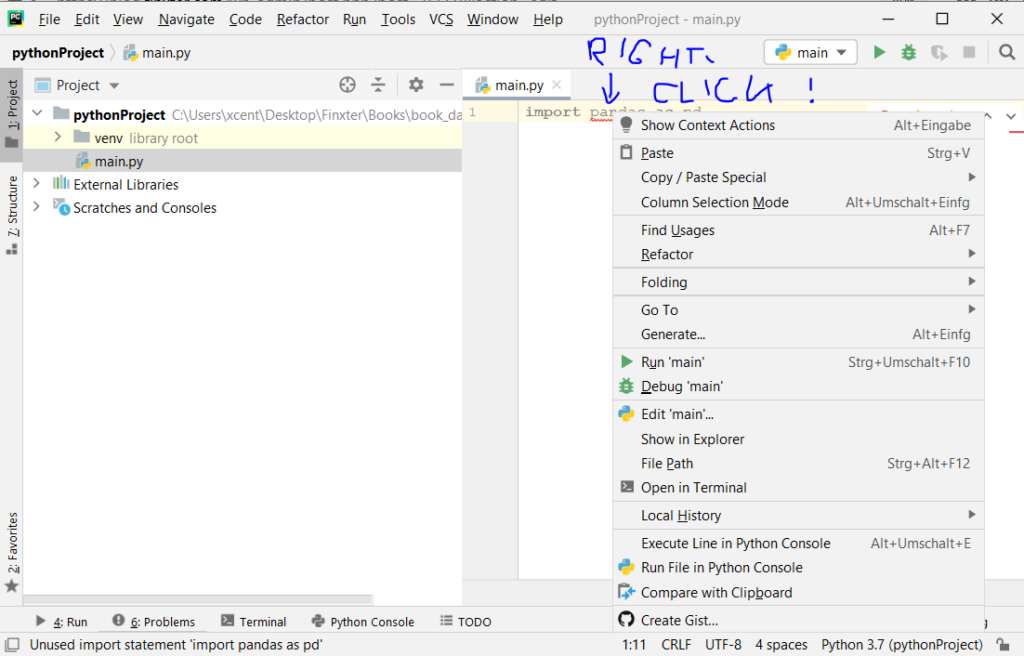
Task: Select main.py in the project tree
Action: pyautogui.click(x=118, y=161)
